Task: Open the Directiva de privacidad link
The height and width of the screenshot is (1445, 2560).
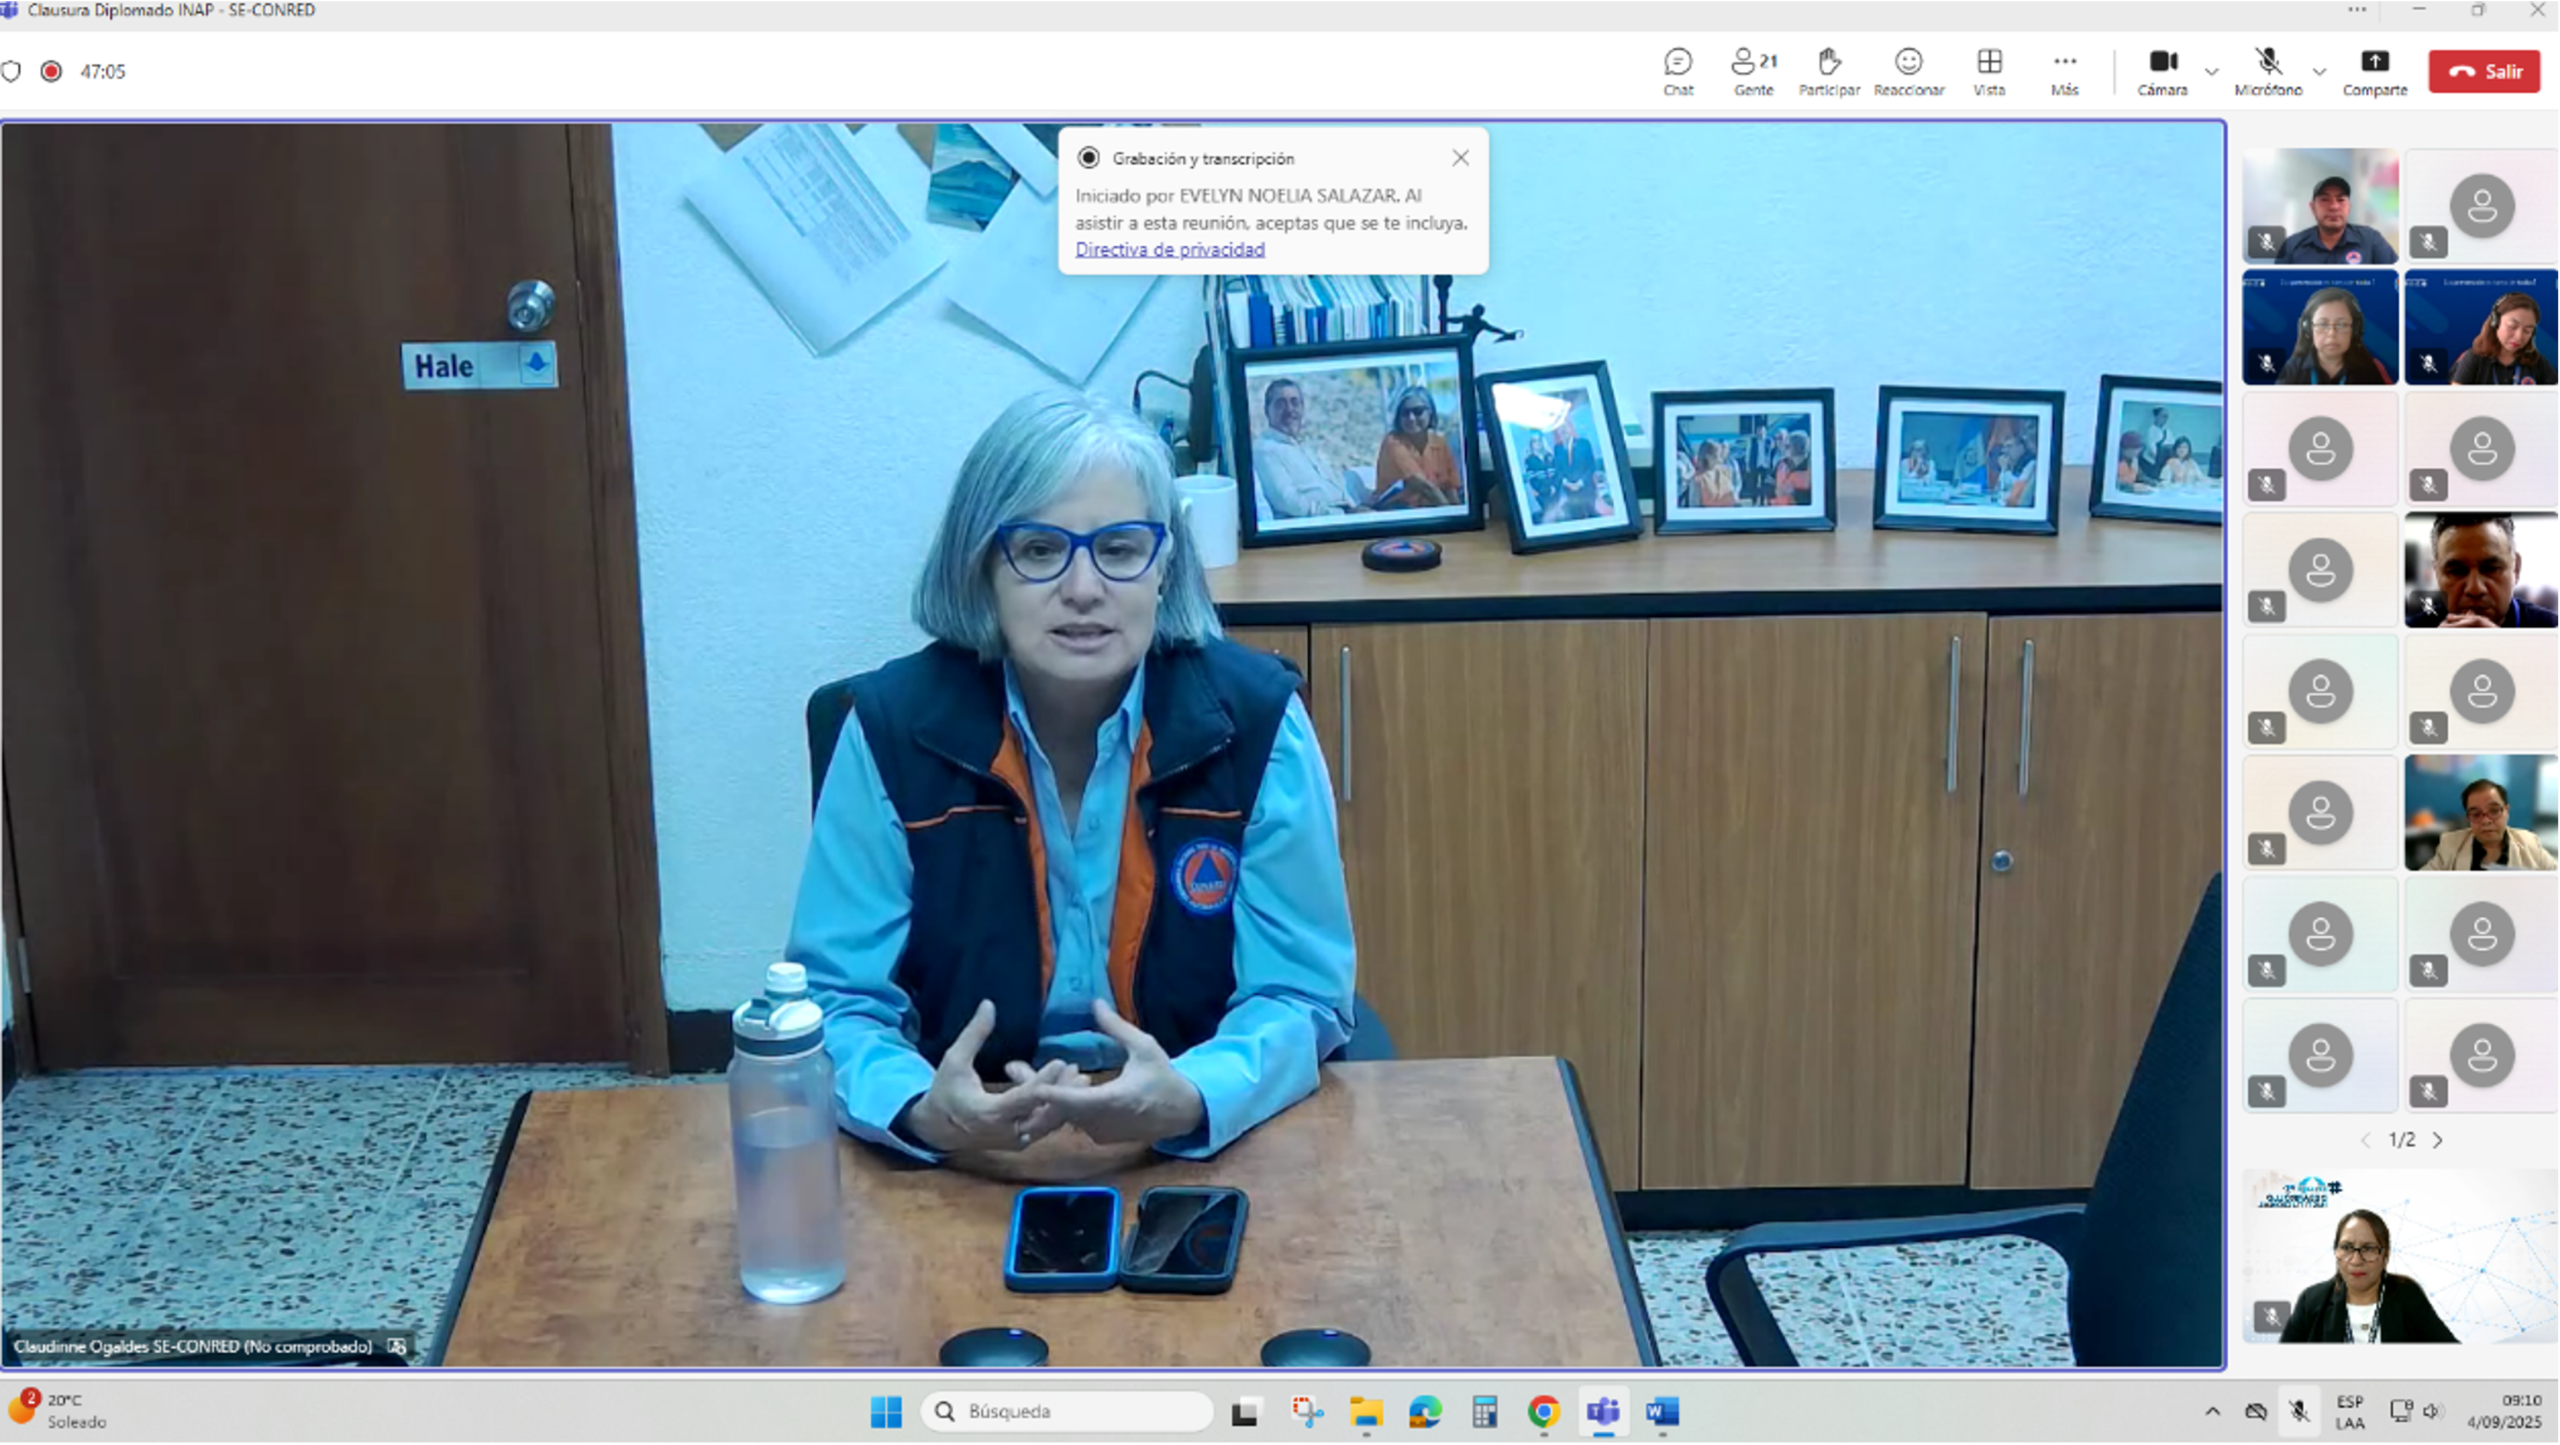Action: click(x=1170, y=249)
